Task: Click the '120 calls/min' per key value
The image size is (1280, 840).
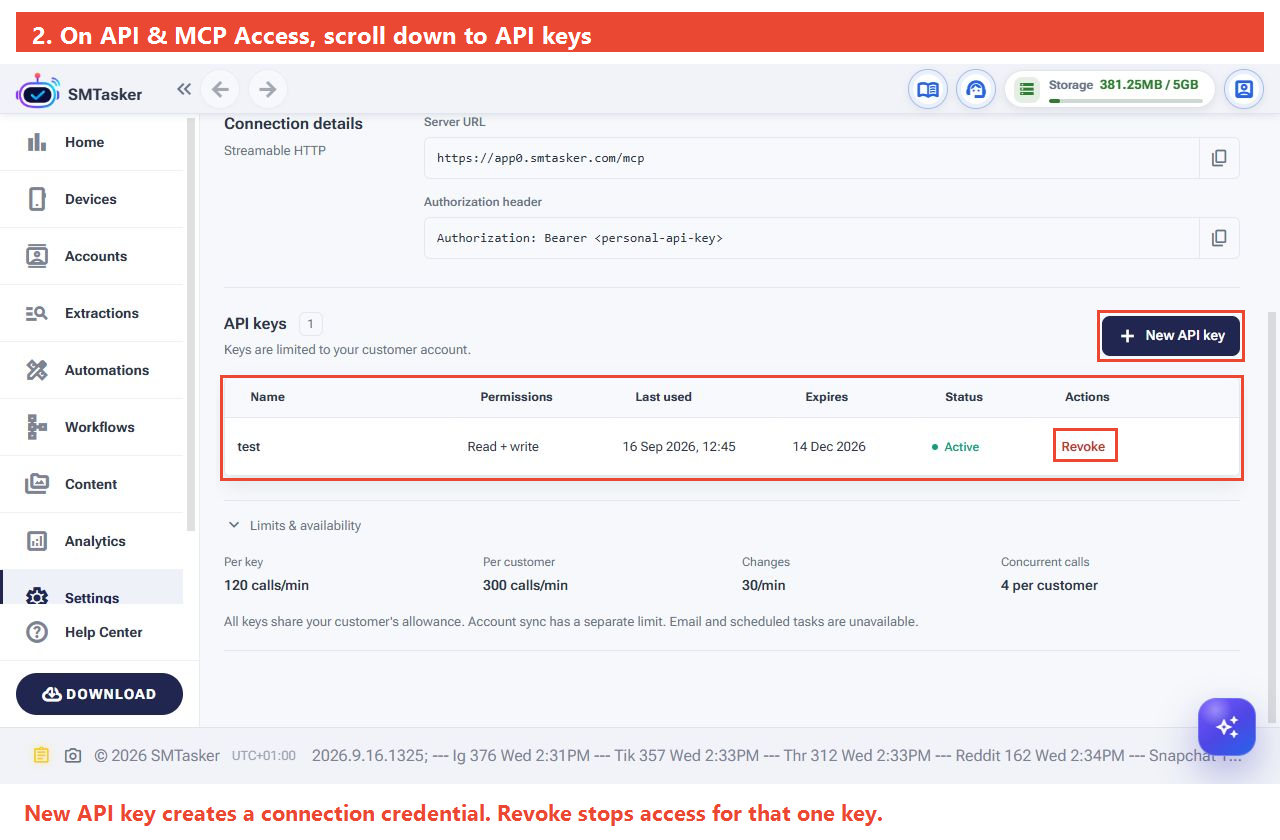Action: click(x=267, y=585)
